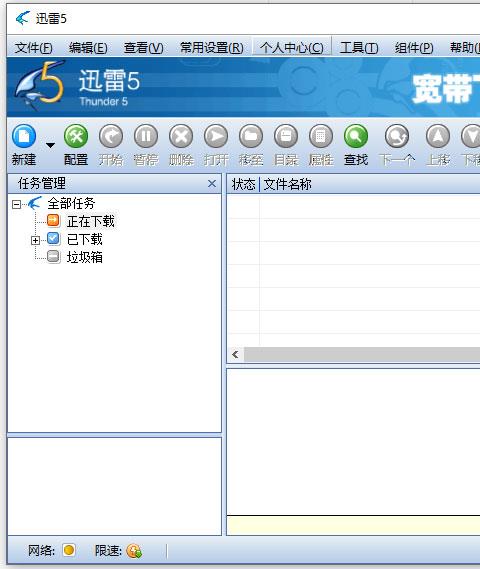
Task: Click the task list horizontal scrollbar track
Action: 362,355
